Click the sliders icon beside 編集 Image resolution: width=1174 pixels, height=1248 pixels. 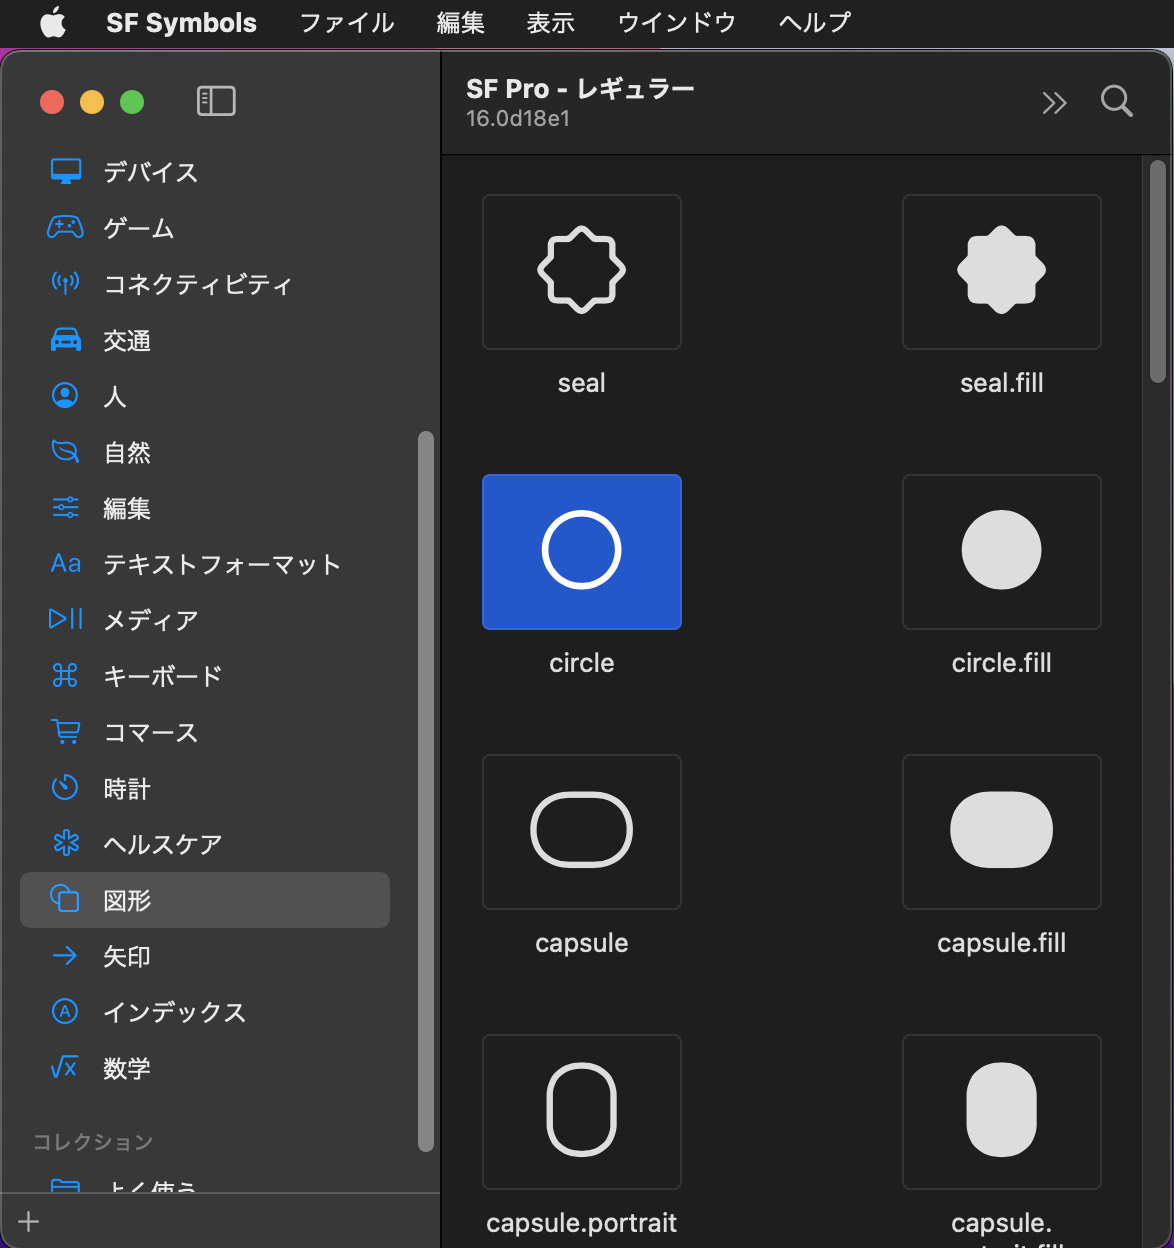point(66,508)
